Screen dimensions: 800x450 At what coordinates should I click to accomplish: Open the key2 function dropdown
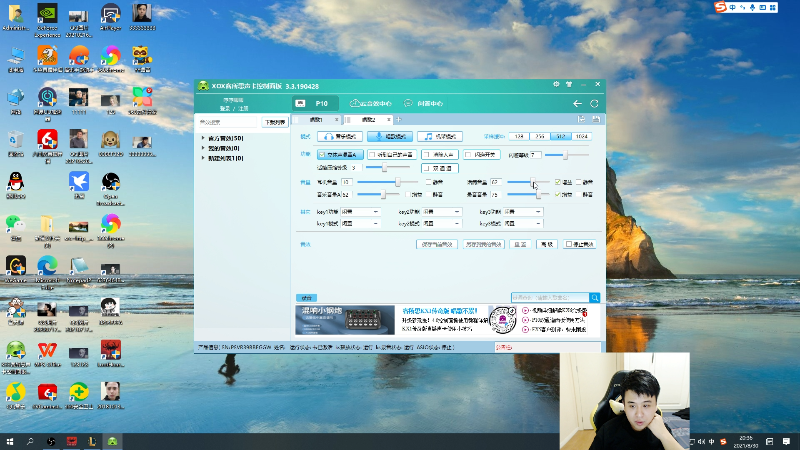point(442,212)
